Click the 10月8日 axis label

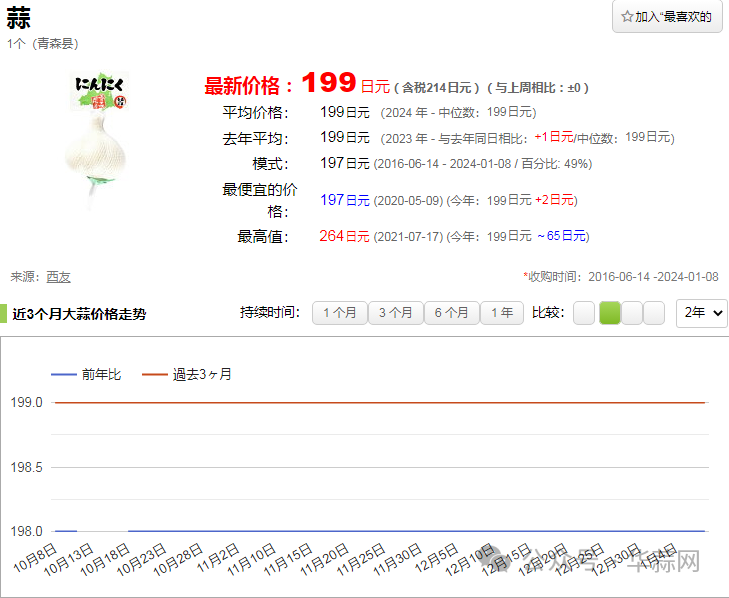click(34, 558)
